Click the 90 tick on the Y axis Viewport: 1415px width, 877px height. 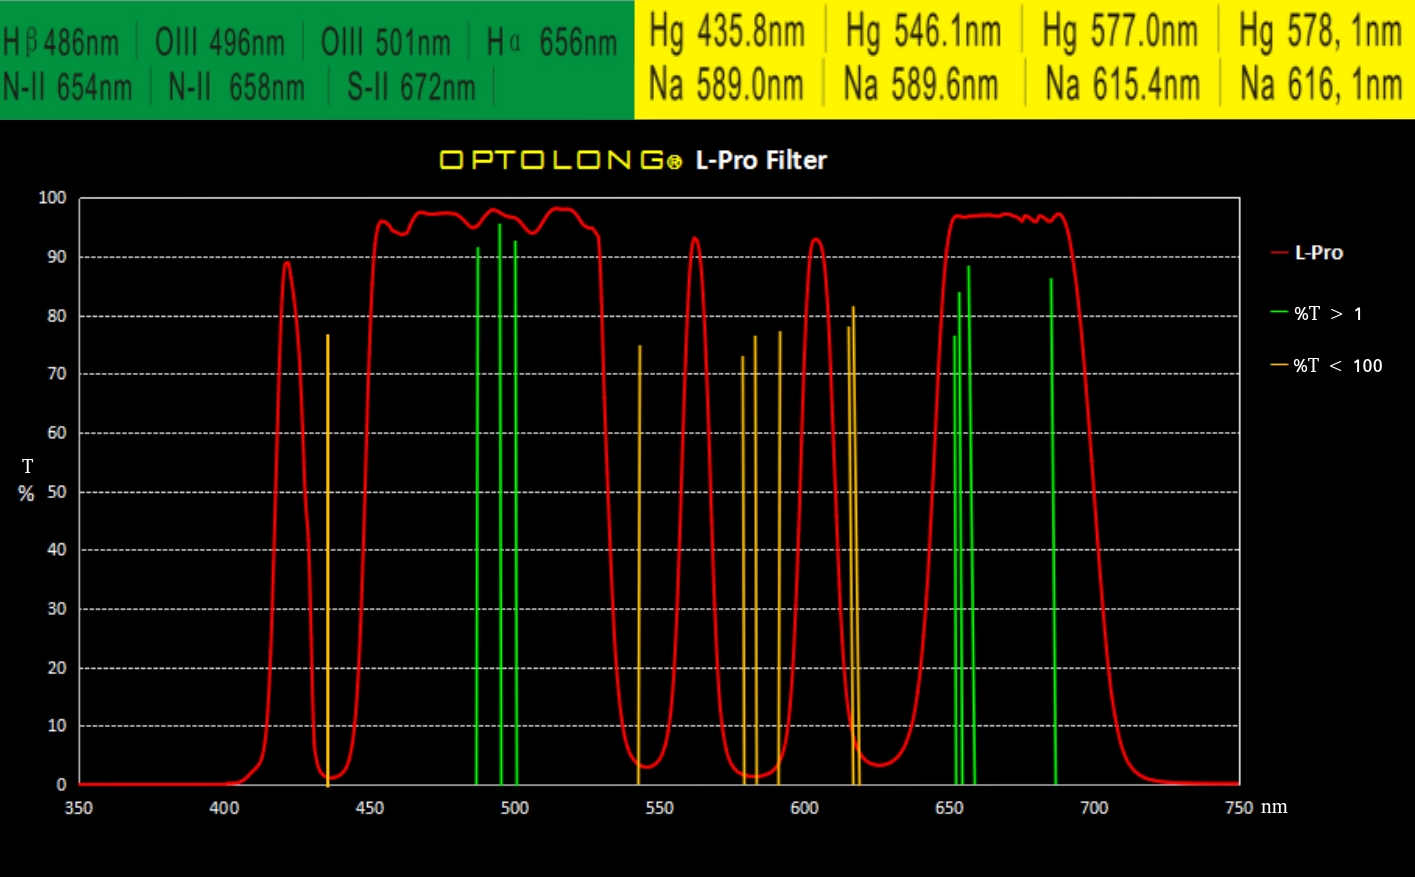tap(57, 257)
